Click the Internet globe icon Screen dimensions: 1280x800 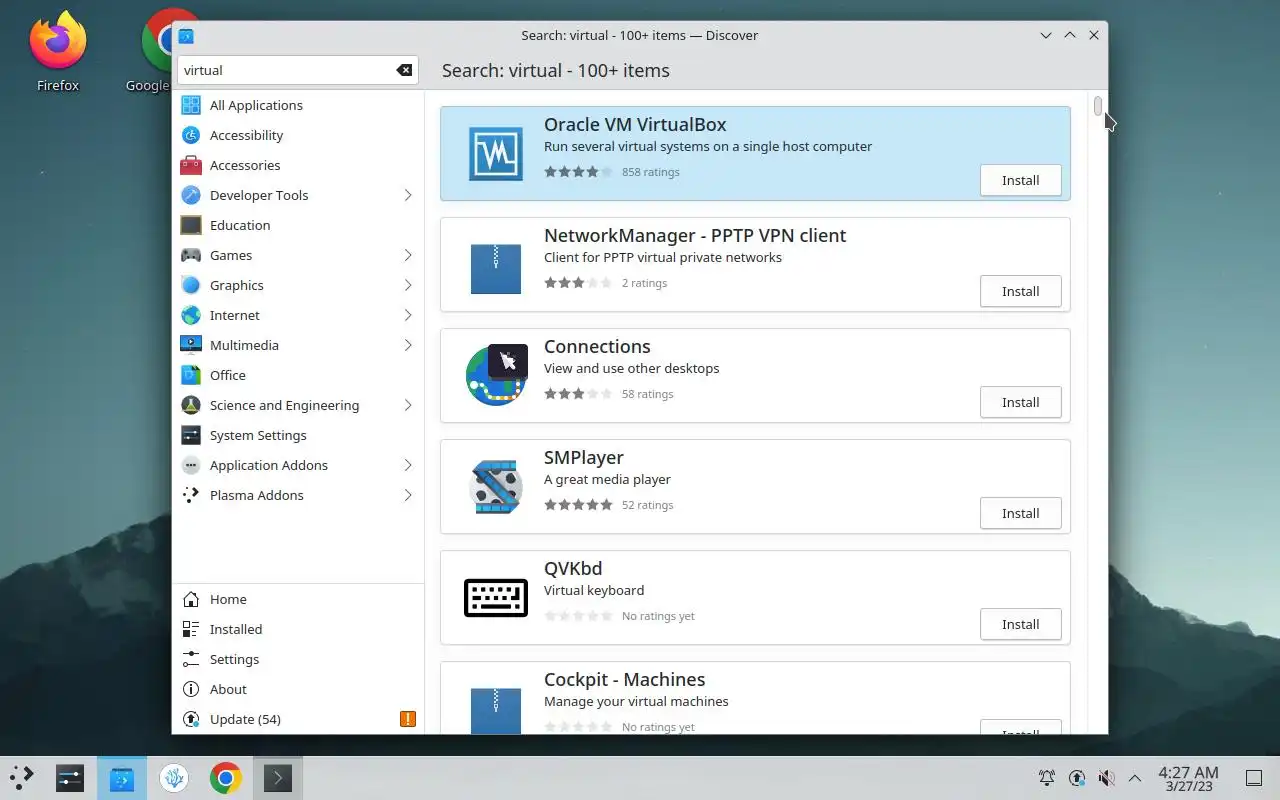pyautogui.click(x=191, y=315)
